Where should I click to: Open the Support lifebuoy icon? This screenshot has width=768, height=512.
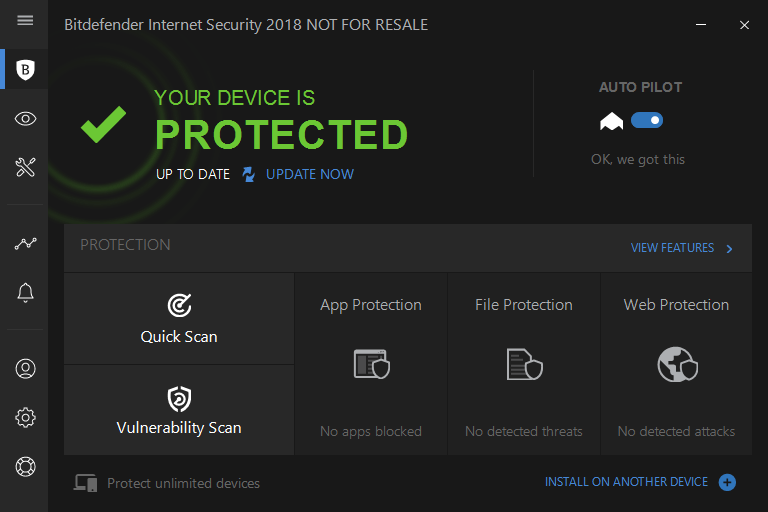click(x=26, y=466)
